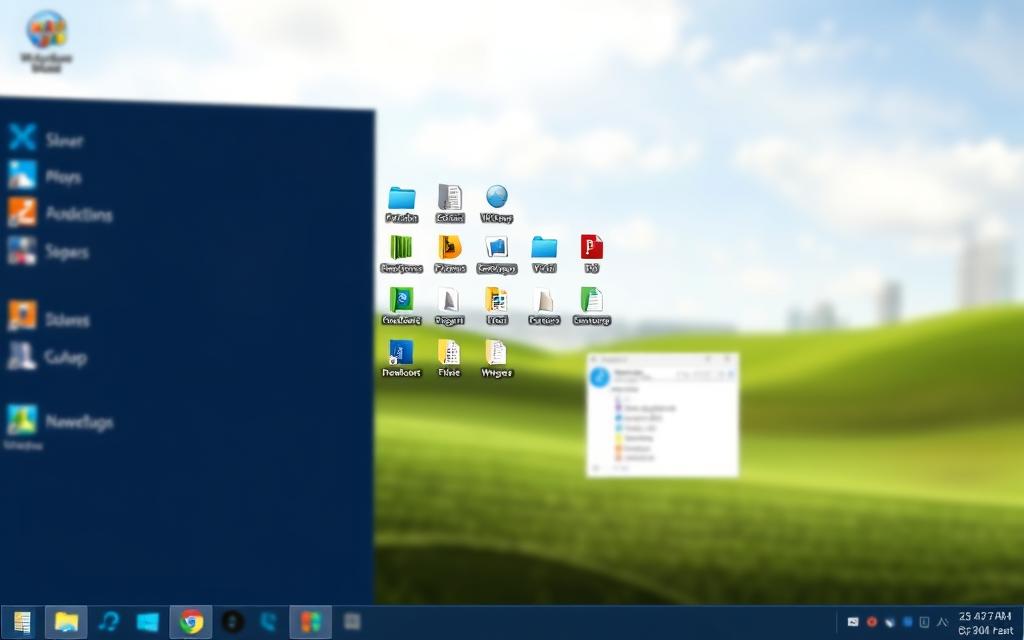Select the green striped desktop icon
This screenshot has height=640, width=1024.
401,247
